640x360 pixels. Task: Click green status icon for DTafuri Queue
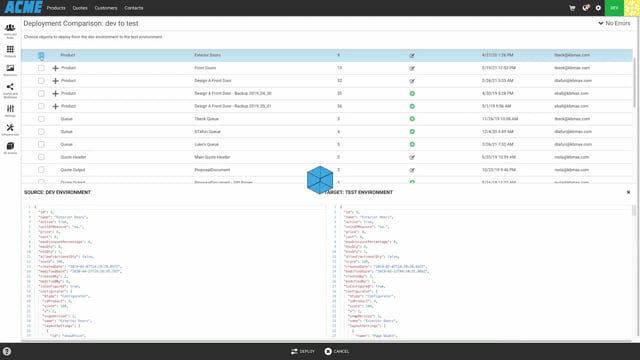point(412,131)
